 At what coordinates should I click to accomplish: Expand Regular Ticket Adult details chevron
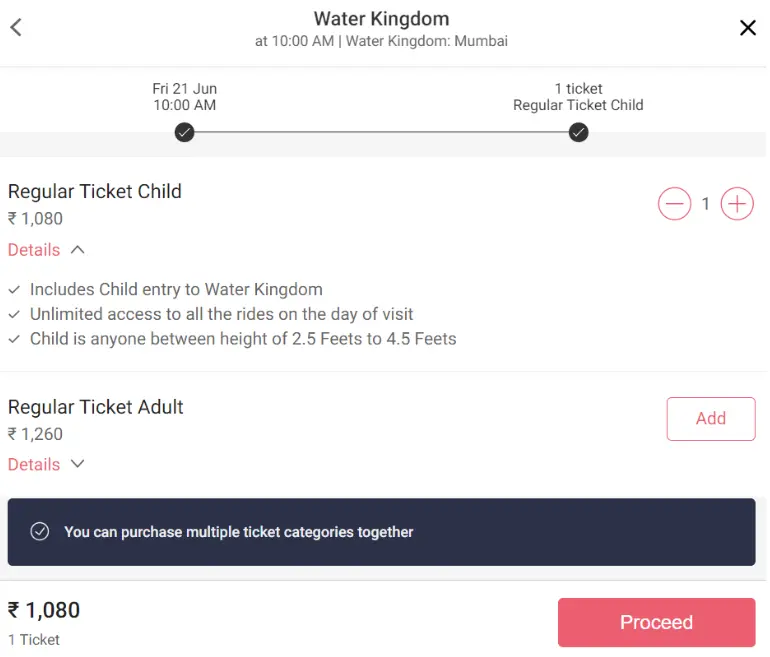tap(78, 464)
